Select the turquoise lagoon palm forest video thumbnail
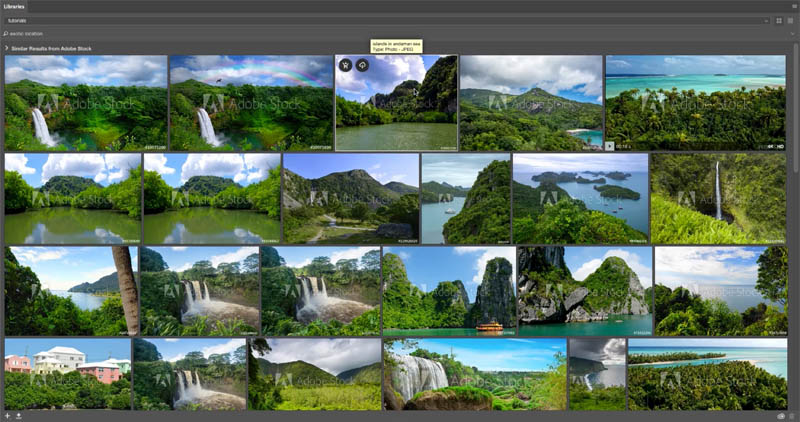 tap(696, 103)
